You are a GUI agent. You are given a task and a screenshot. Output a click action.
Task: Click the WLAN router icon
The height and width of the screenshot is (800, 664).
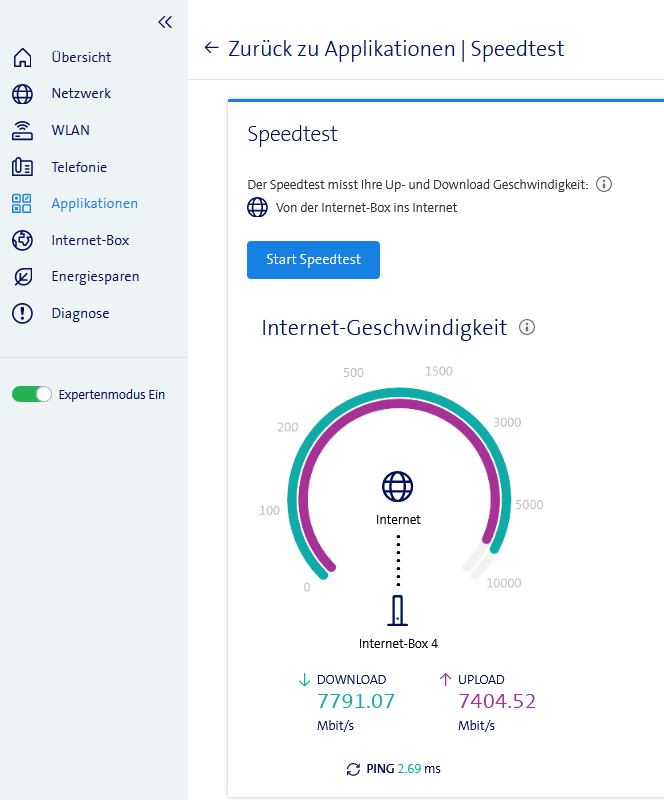[x=22, y=131]
